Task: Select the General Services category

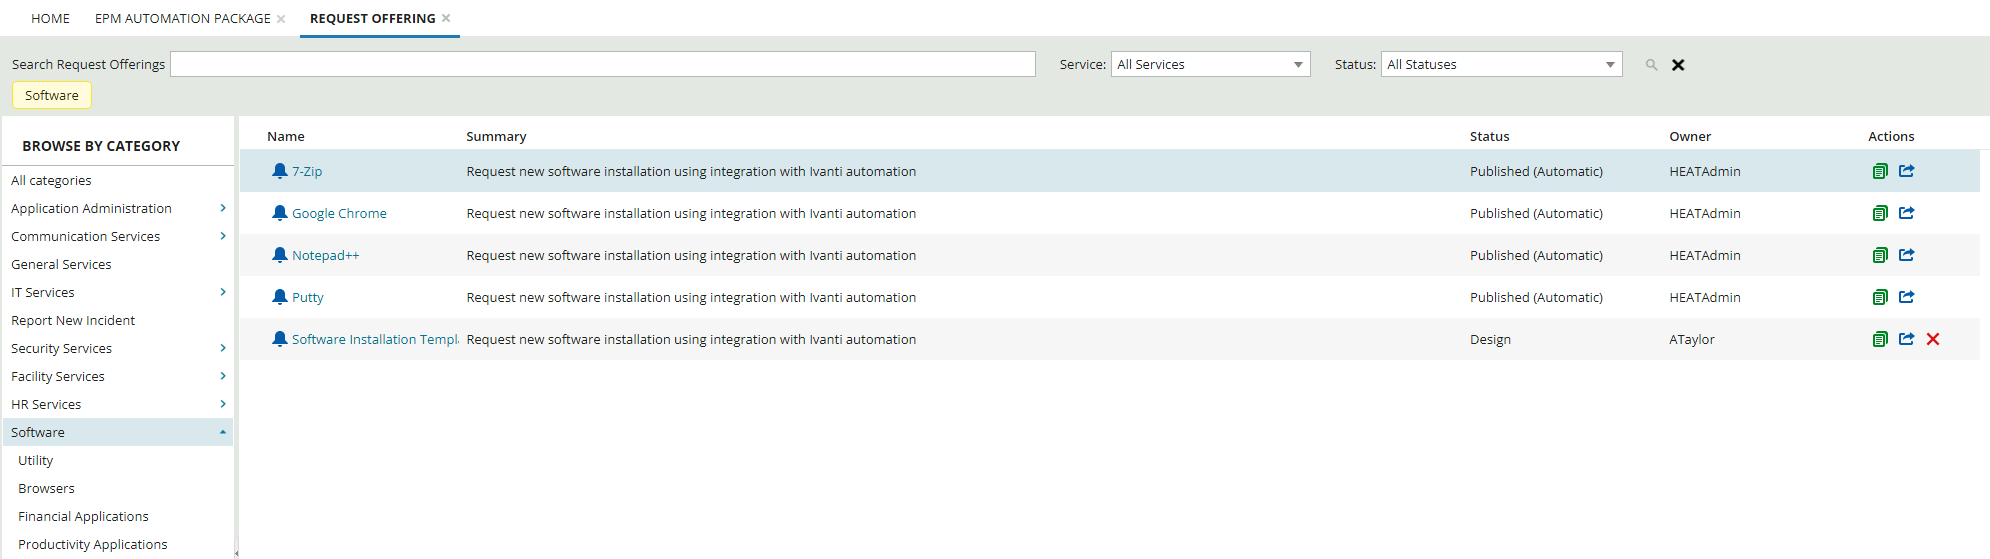Action: (x=61, y=264)
